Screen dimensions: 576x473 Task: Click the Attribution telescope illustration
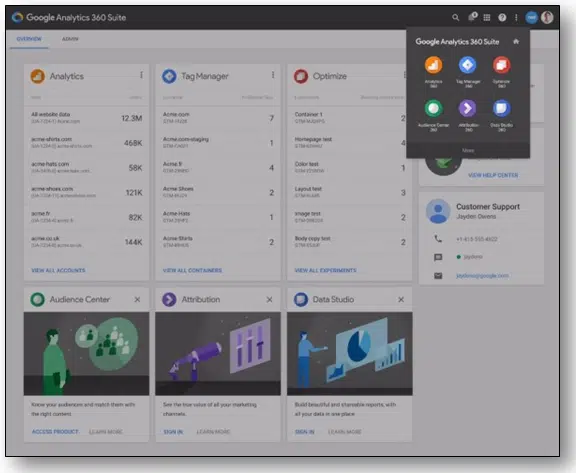click(218, 354)
